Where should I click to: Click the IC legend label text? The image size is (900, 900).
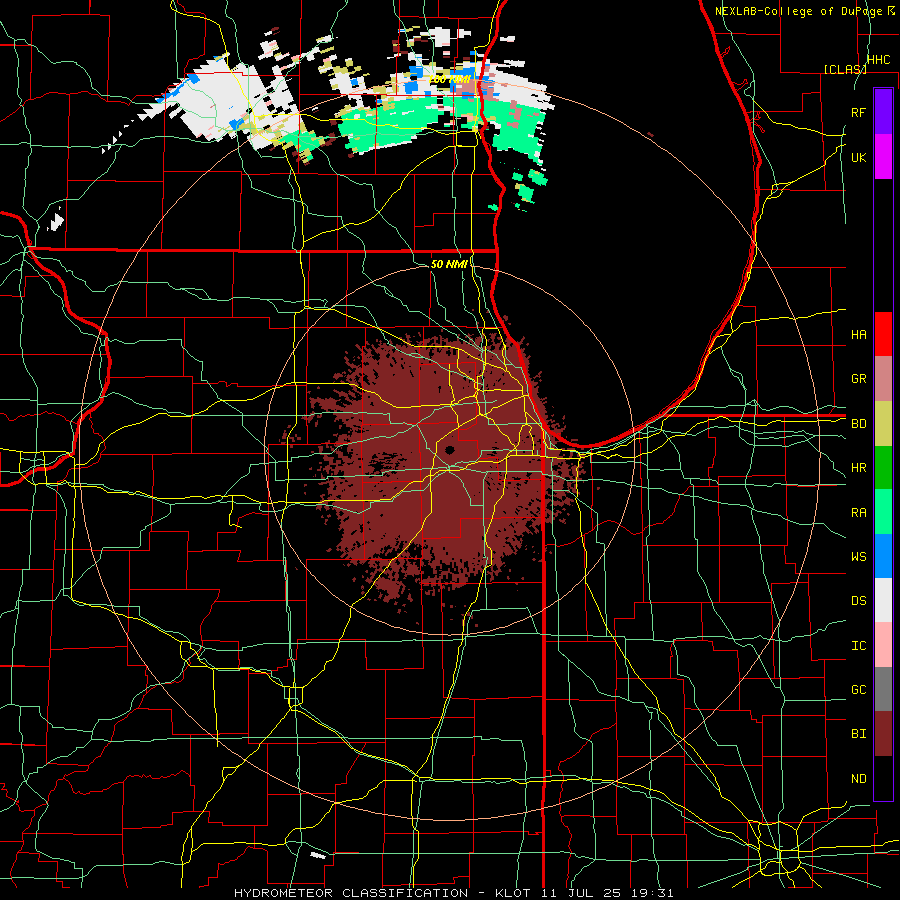[x=858, y=646]
